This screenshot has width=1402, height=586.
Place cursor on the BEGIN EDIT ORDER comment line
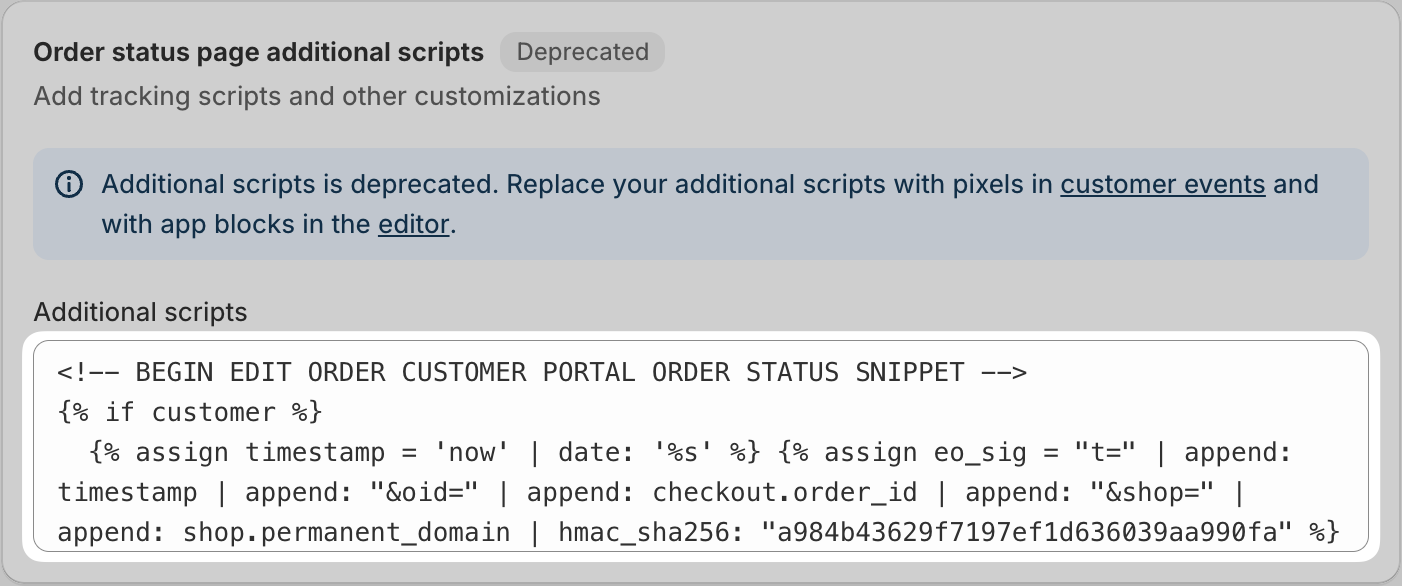pyautogui.click(x=542, y=373)
